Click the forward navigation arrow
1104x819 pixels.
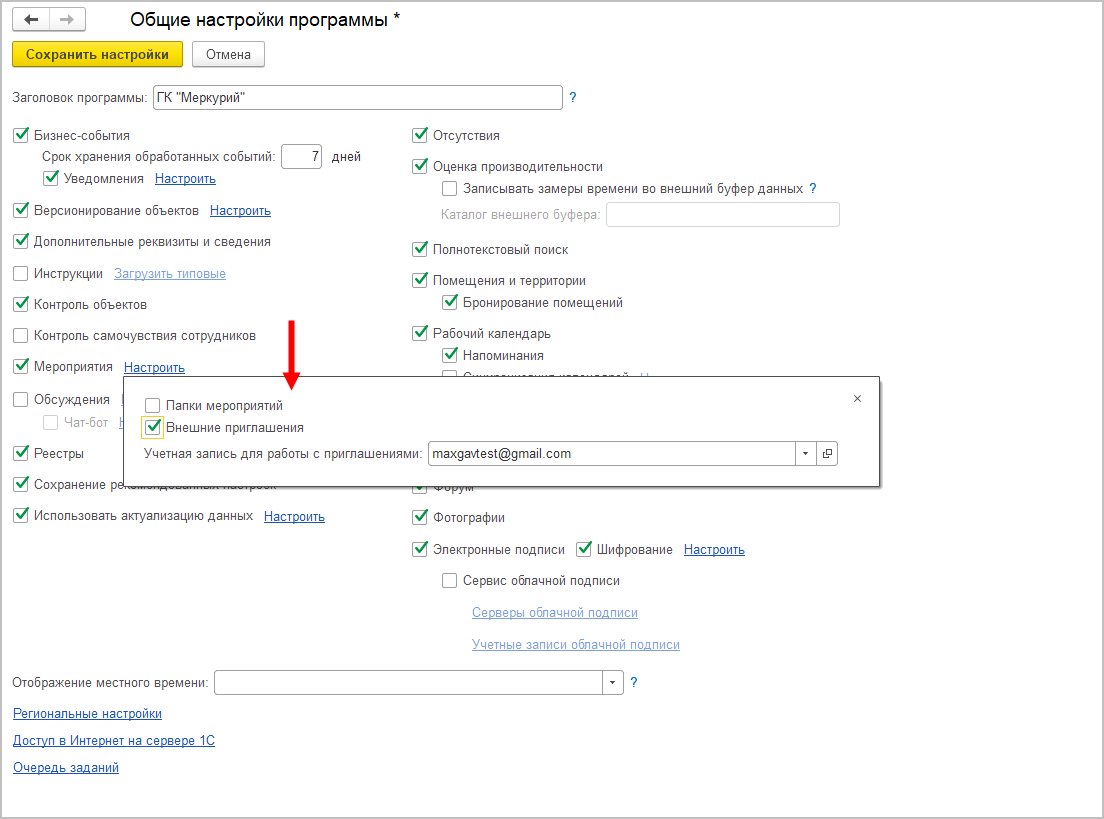(x=67, y=20)
